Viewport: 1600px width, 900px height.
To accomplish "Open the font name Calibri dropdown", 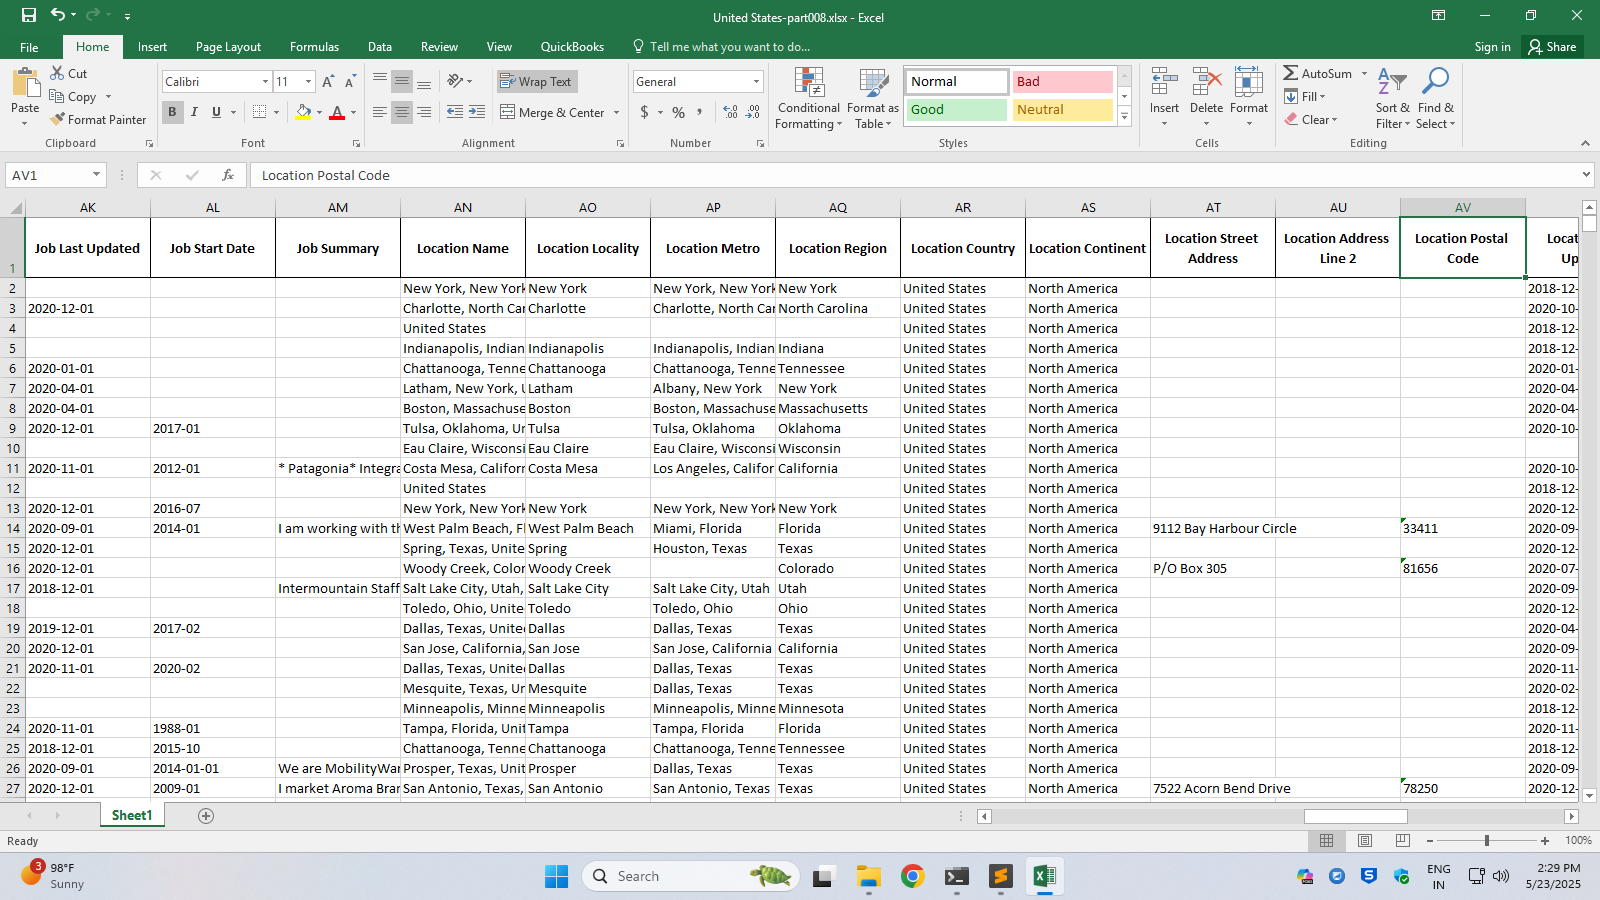I will click(x=265, y=82).
